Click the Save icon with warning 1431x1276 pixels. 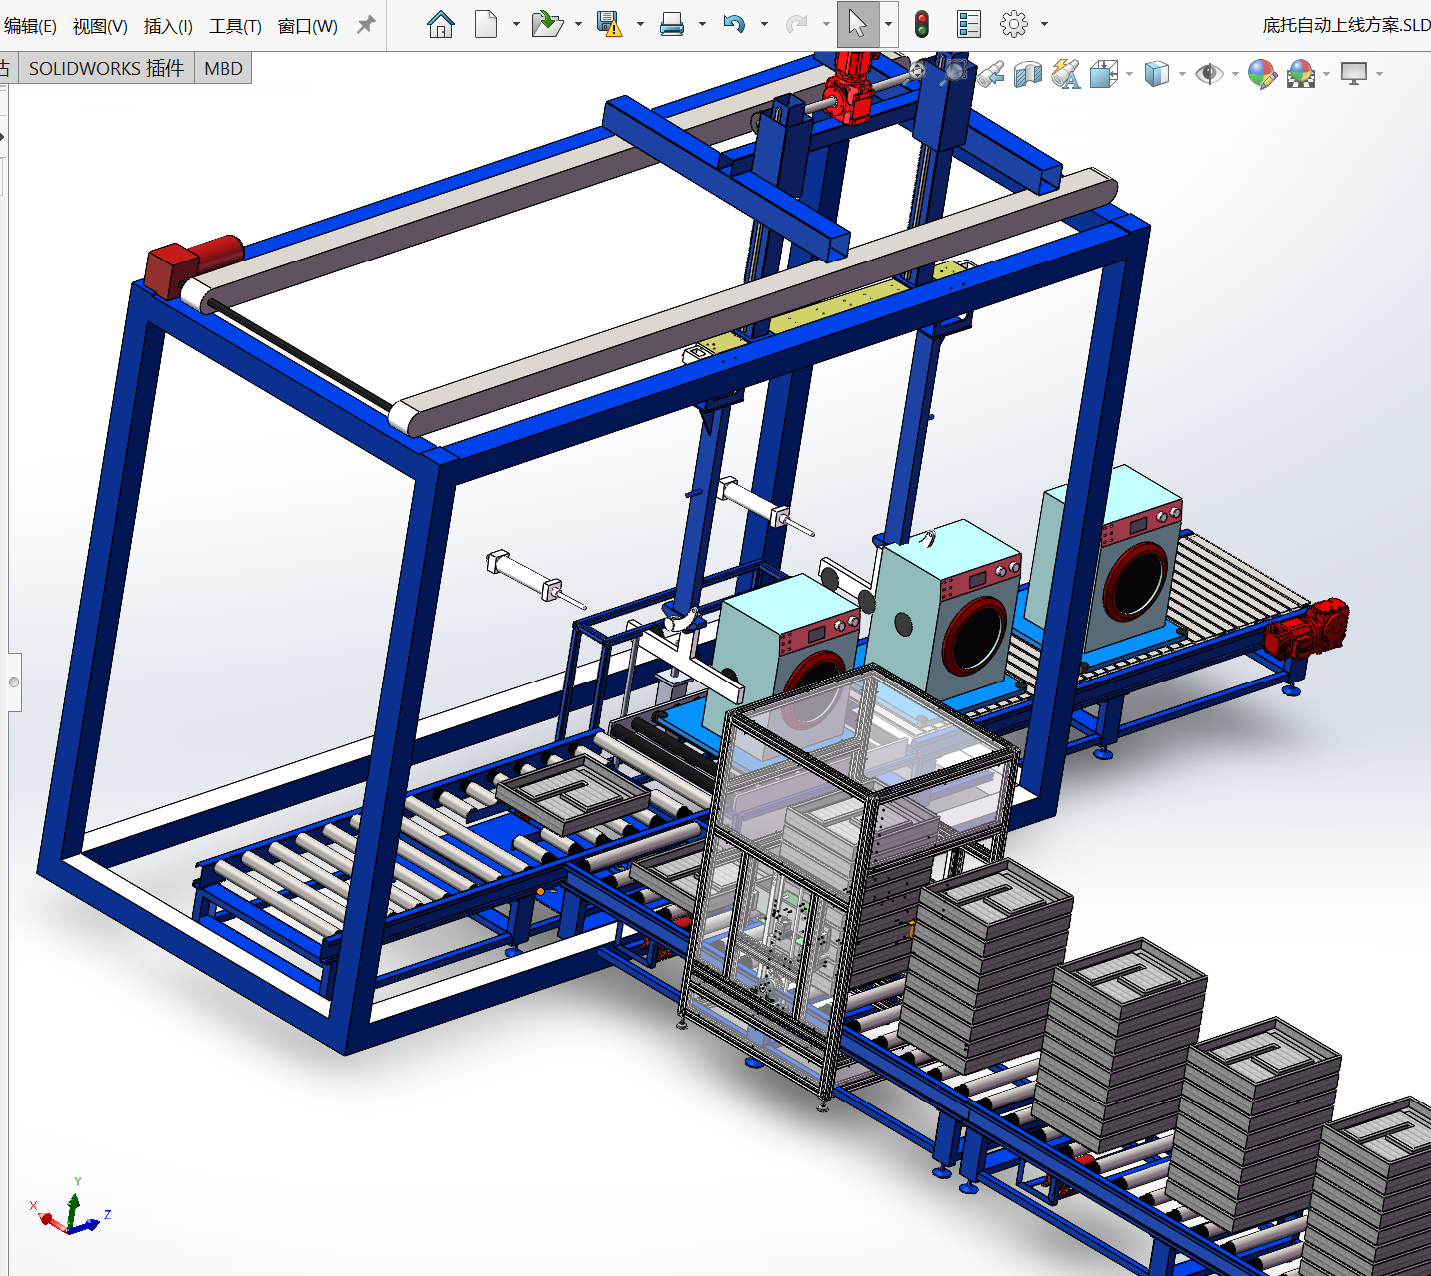(608, 24)
